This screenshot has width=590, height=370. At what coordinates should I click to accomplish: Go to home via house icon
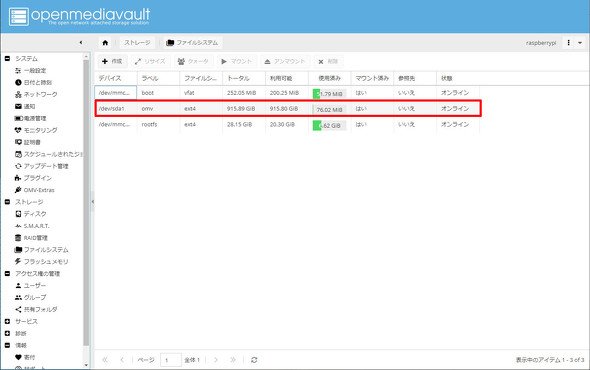tap(105, 43)
